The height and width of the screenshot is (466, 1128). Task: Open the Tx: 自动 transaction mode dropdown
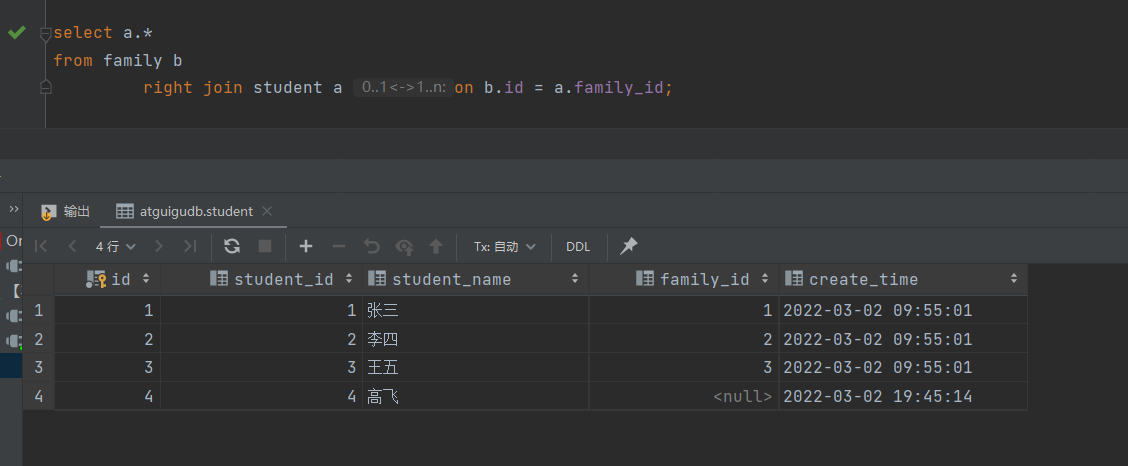(x=504, y=246)
